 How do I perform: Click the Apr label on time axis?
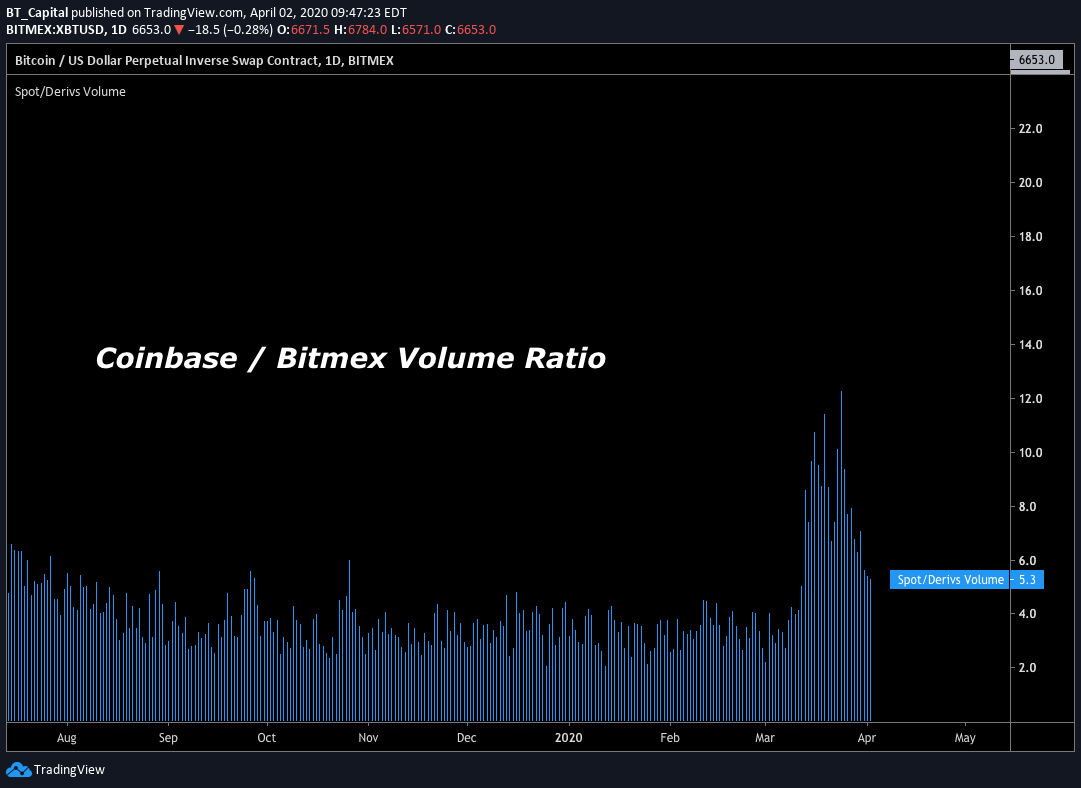coord(867,738)
